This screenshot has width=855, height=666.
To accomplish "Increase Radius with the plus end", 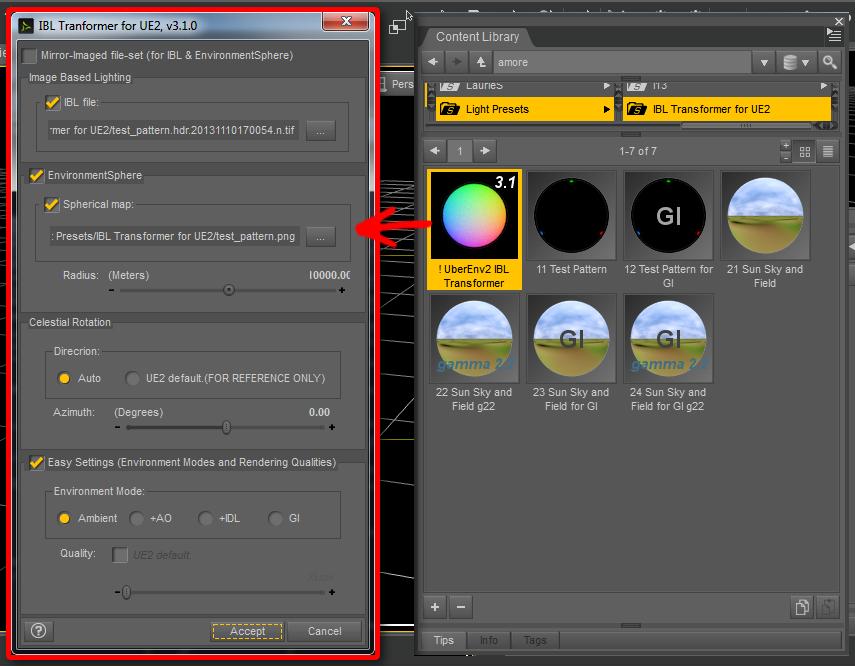I will coord(342,290).
